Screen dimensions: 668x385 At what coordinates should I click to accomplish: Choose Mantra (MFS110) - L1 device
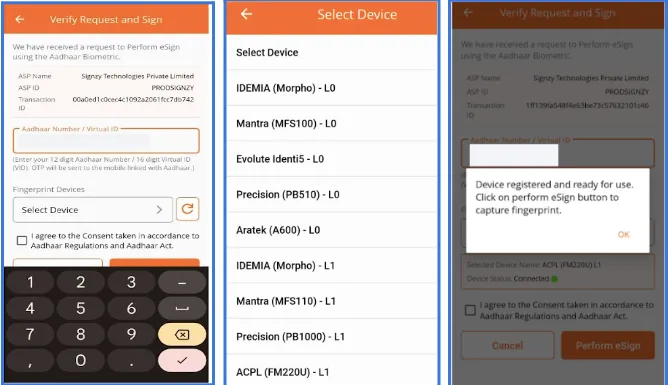(331, 301)
